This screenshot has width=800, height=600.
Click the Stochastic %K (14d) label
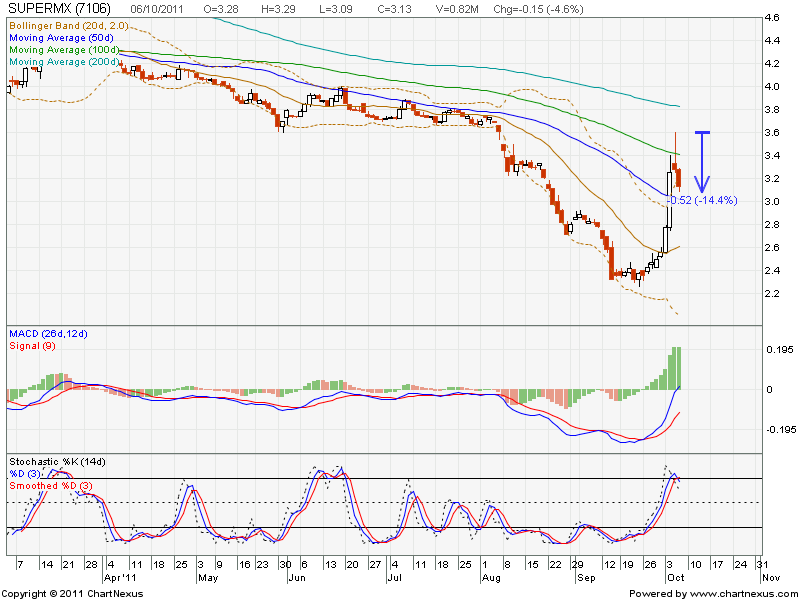pos(57,462)
